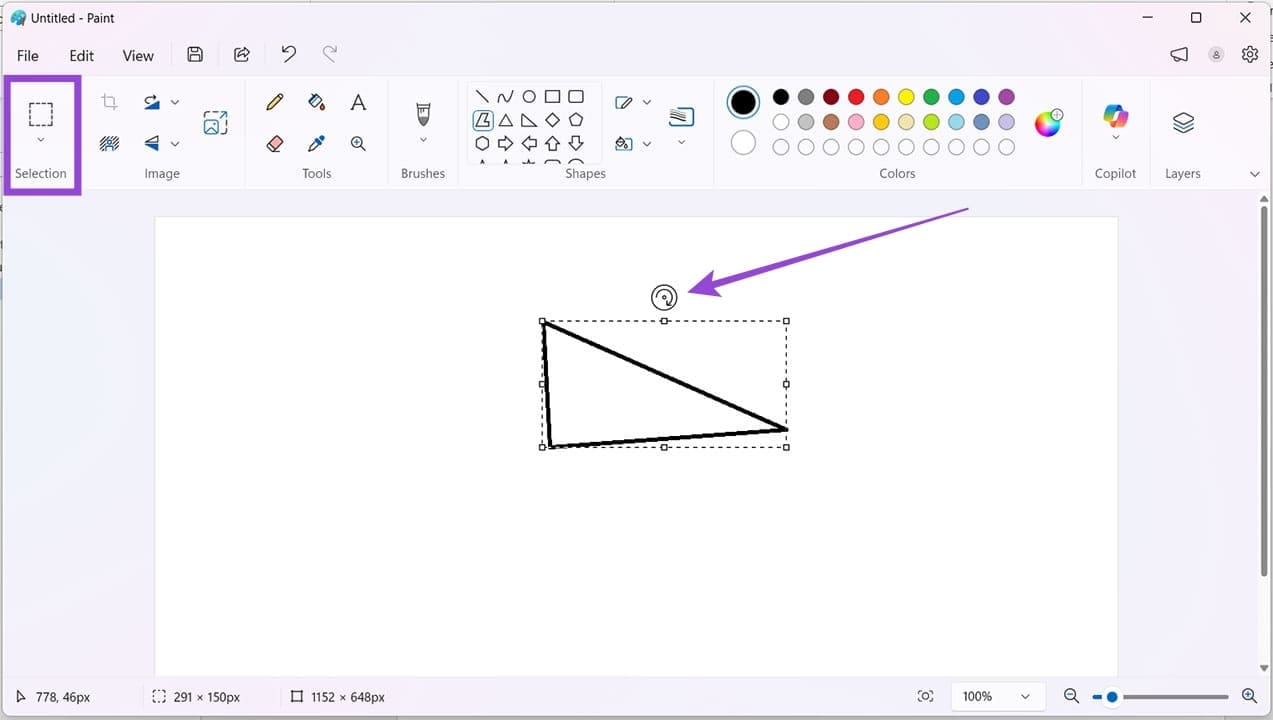Open the File menu
The width and height of the screenshot is (1273, 720).
click(x=27, y=55)
